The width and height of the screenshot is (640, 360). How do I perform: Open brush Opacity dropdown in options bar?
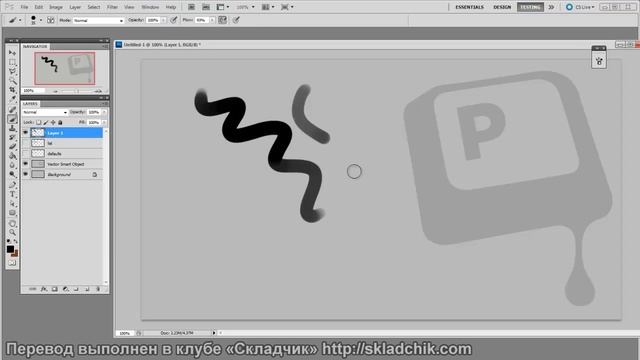(163, 20)
